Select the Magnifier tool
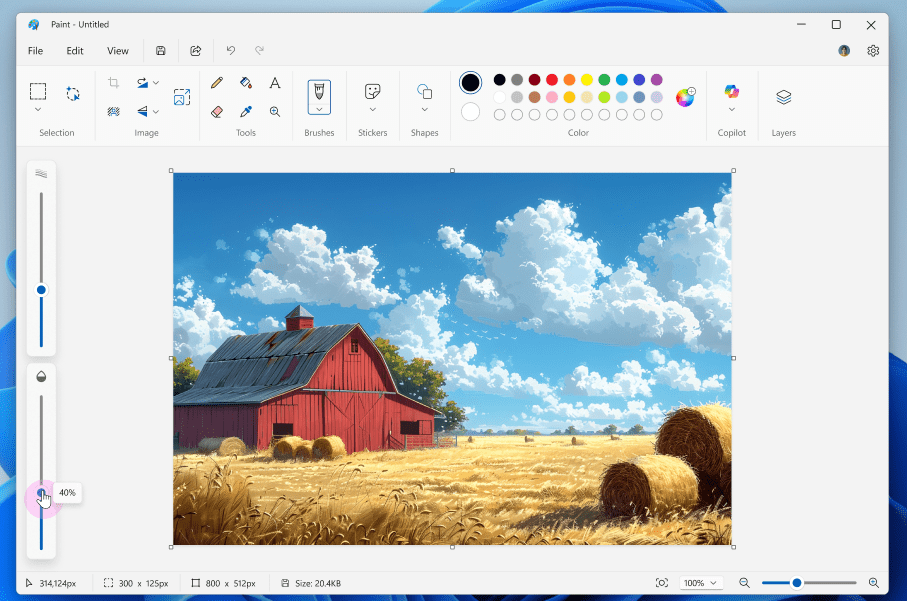The image size is (907, 601). [274, 112]
